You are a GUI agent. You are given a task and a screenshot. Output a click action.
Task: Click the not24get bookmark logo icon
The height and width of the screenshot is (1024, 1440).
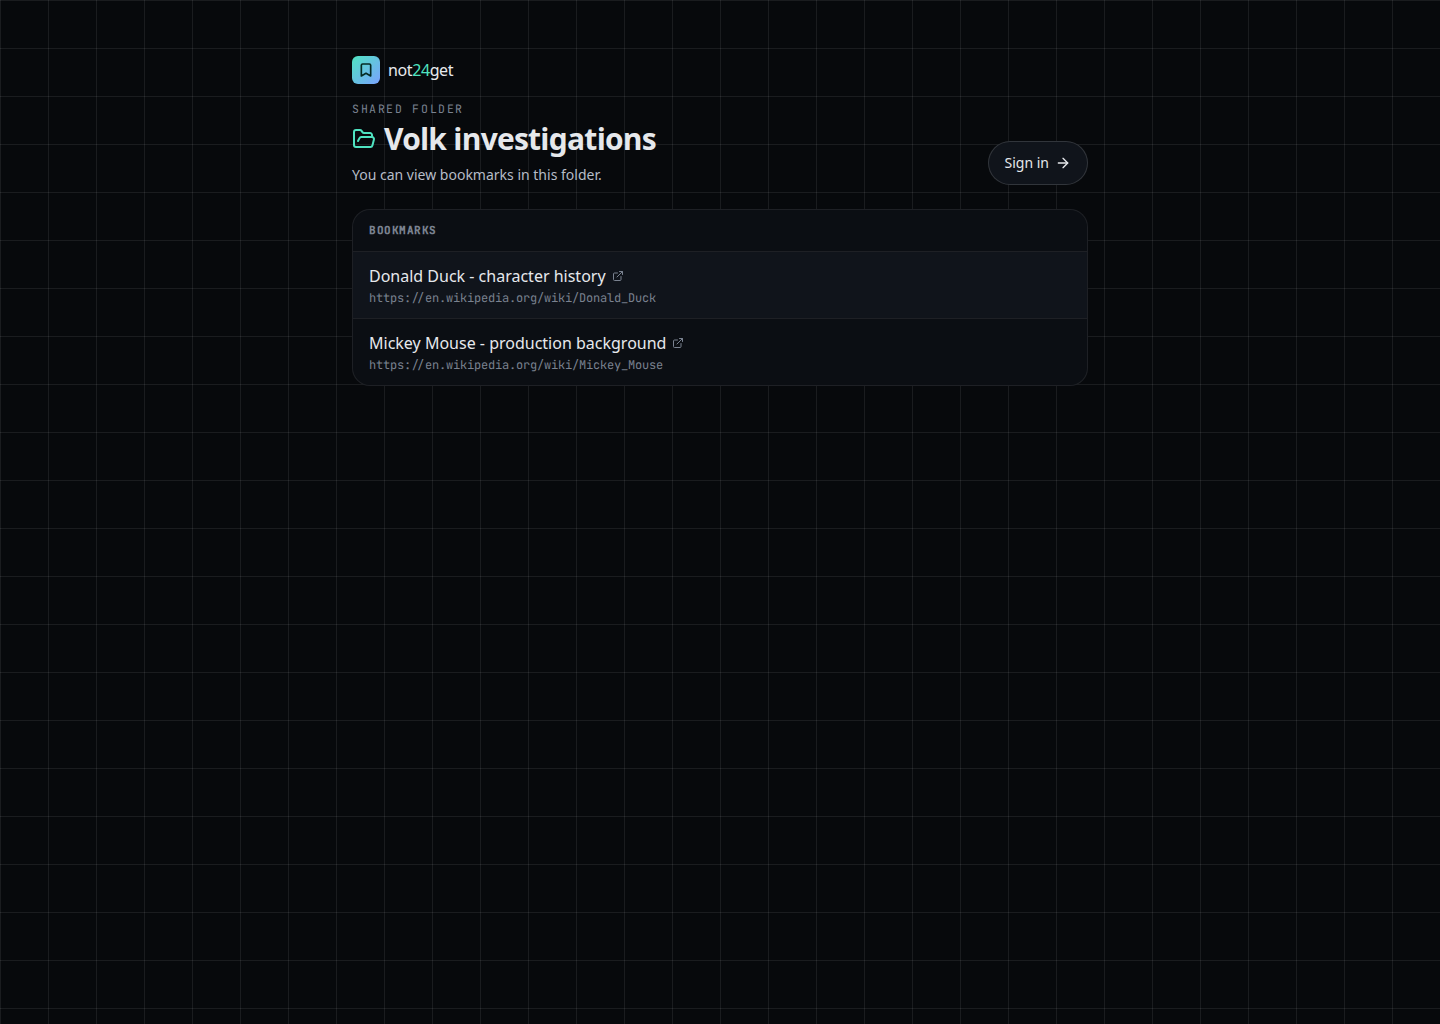tap(366, 70)
